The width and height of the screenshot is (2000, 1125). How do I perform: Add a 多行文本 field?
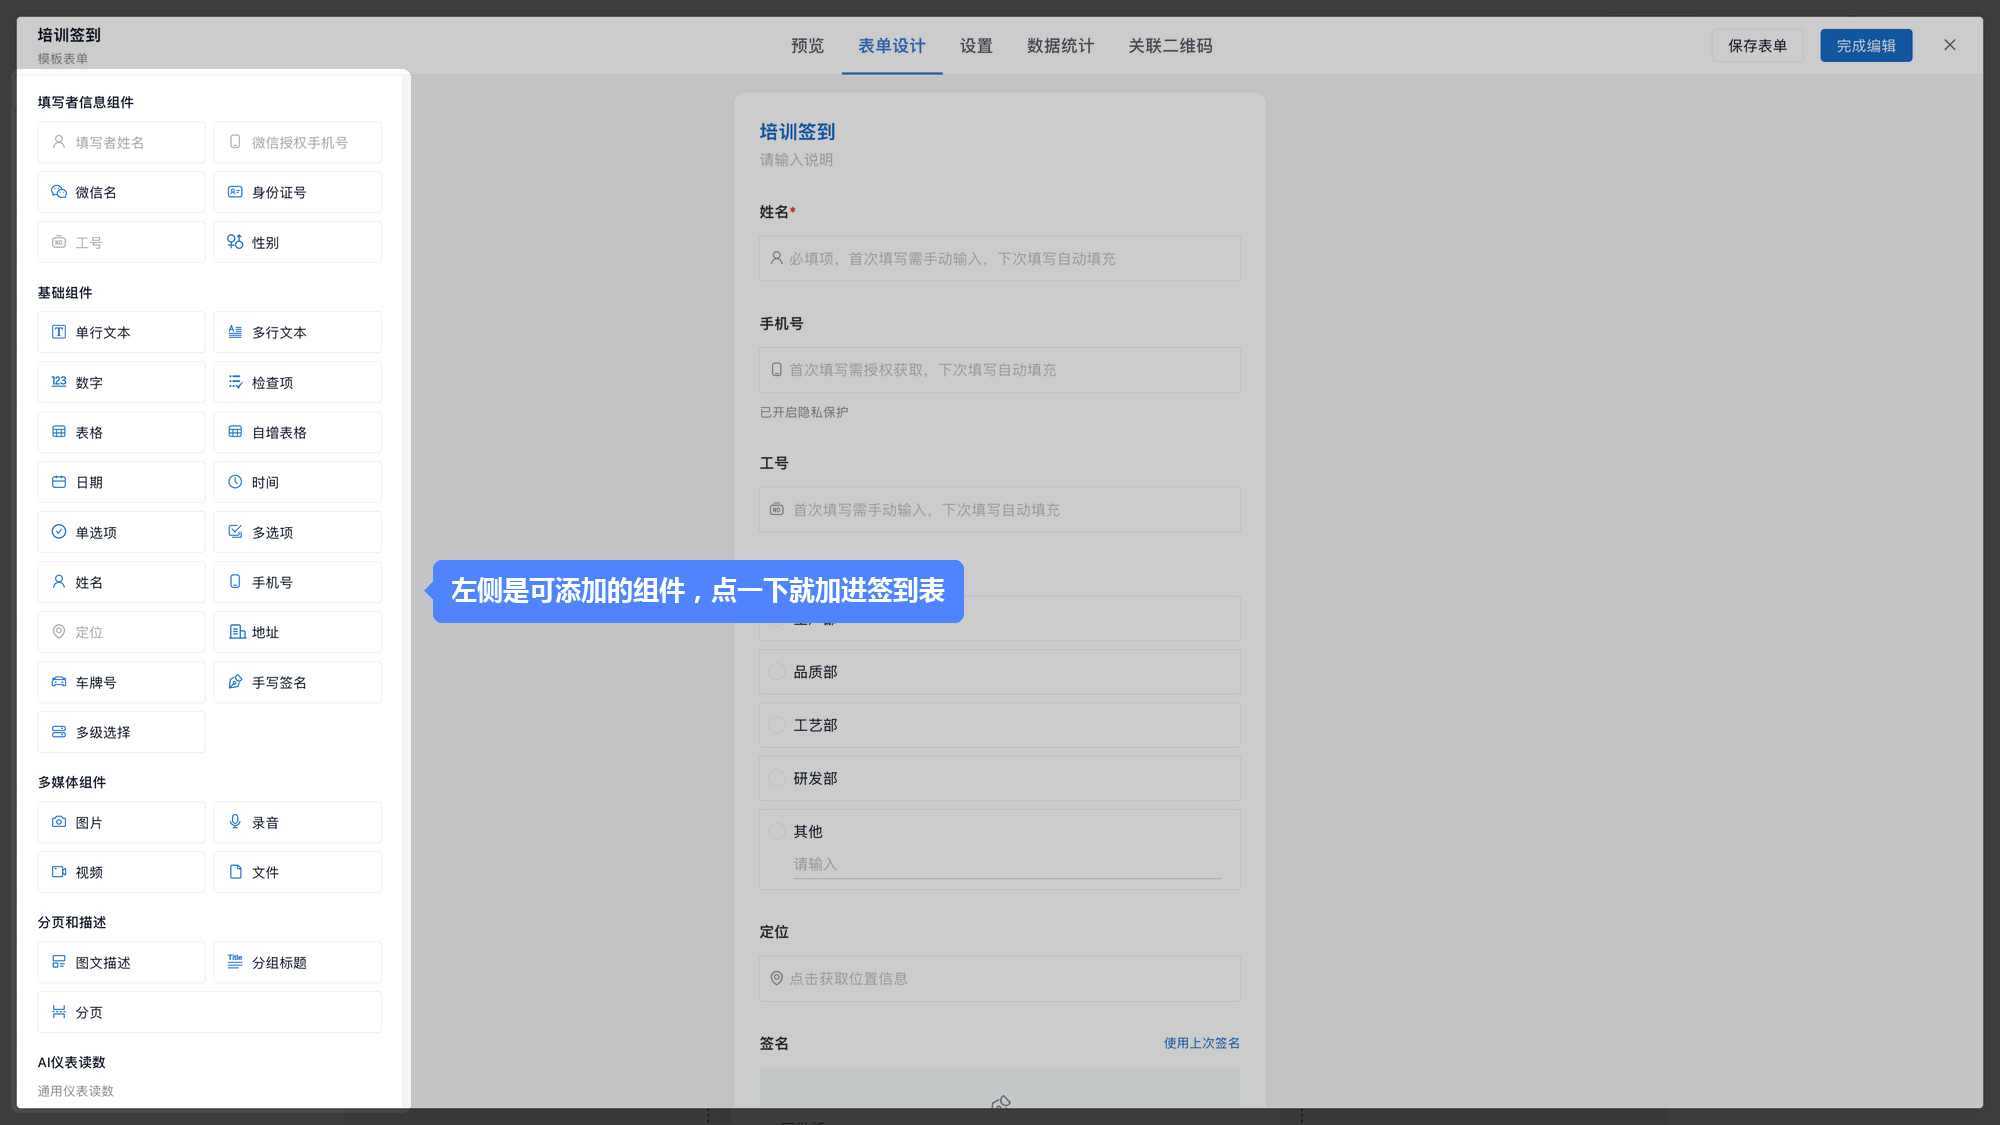click(x=297, y=332)
